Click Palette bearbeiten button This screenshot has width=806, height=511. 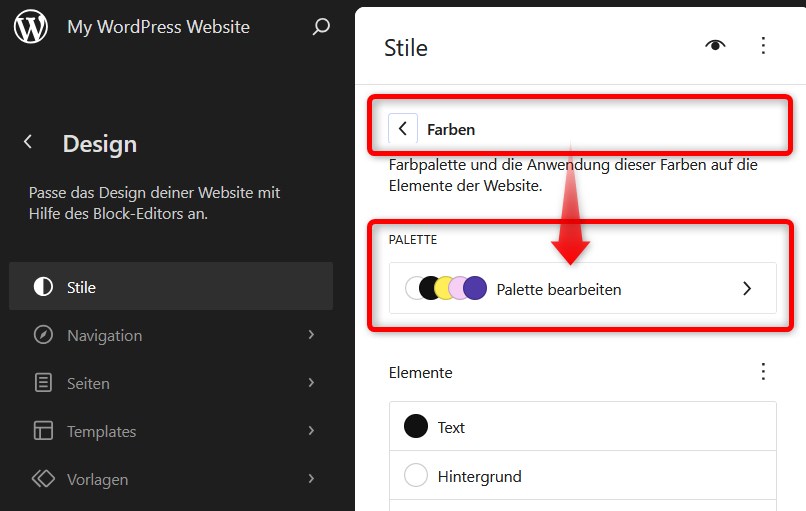(582, 288)
